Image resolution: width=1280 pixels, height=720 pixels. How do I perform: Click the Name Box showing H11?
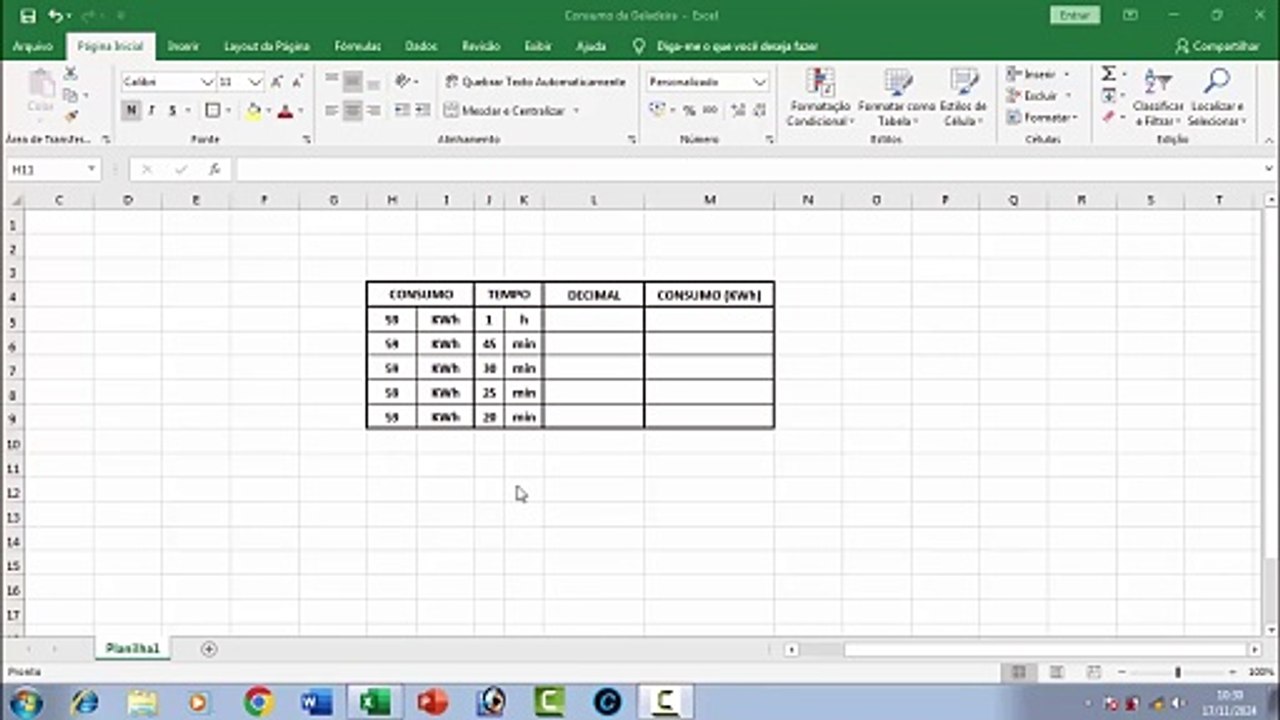(46, 170)
